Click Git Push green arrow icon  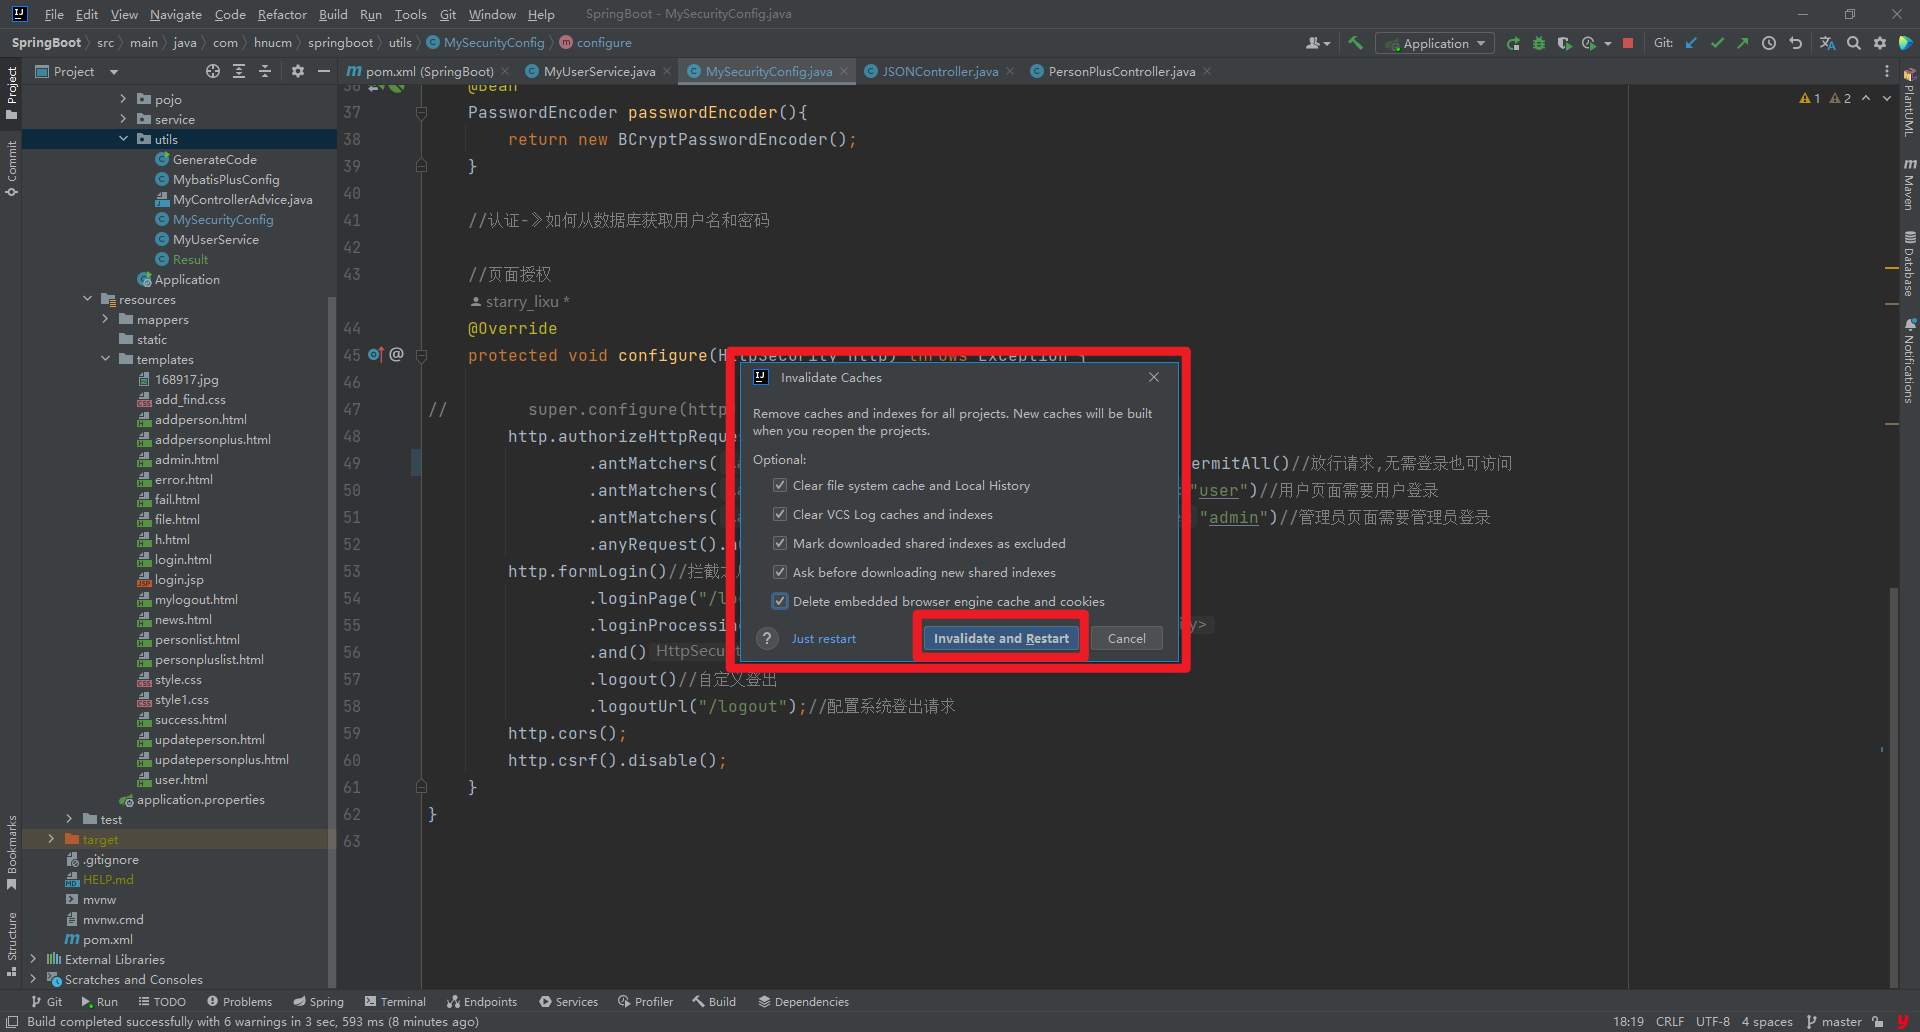pos(1743,43)
